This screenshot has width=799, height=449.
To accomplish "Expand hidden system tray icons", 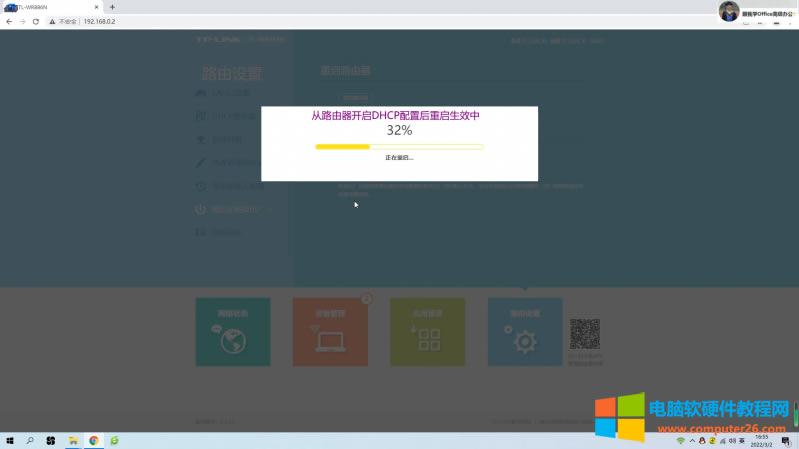I will coord(692,441).
